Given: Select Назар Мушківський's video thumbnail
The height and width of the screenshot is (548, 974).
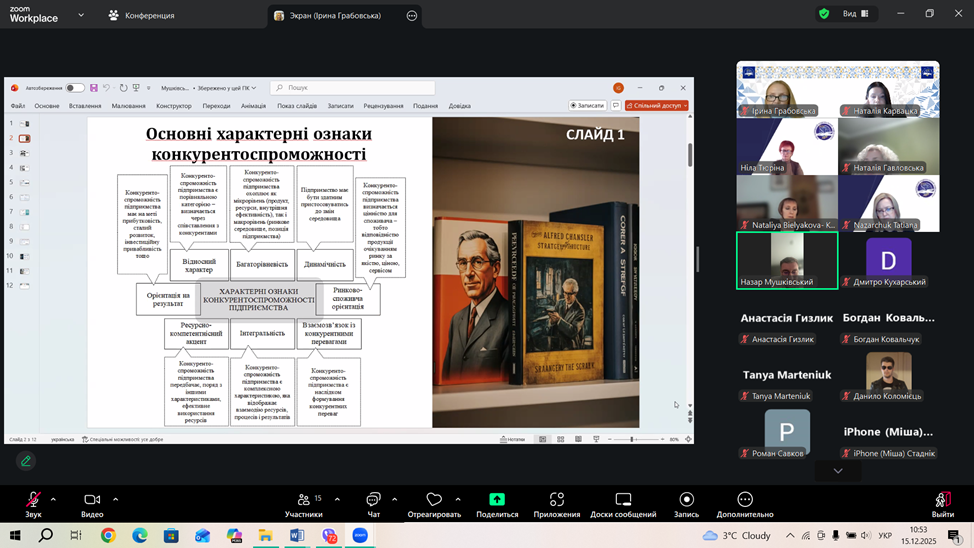Looking at the screenshot, I should (788, 260).
